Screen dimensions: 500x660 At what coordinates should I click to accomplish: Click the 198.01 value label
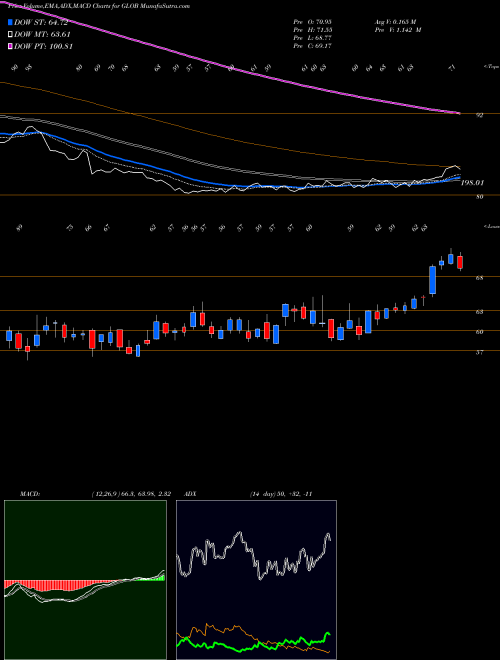pyautogui.click(x=473, y=183)
